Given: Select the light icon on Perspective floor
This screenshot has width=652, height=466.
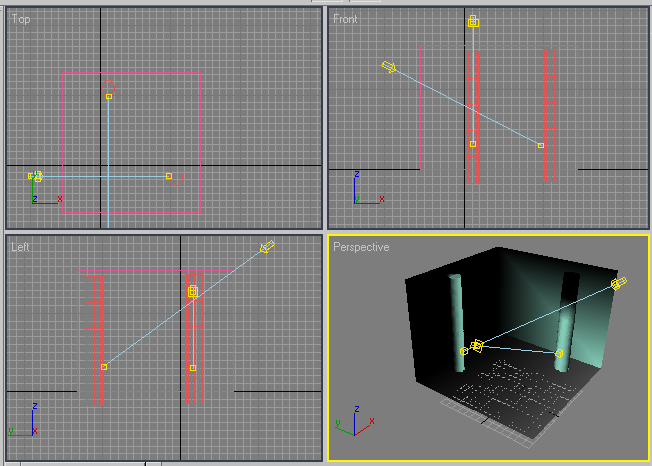Looking at the screenshot, I should coord(477,346).
